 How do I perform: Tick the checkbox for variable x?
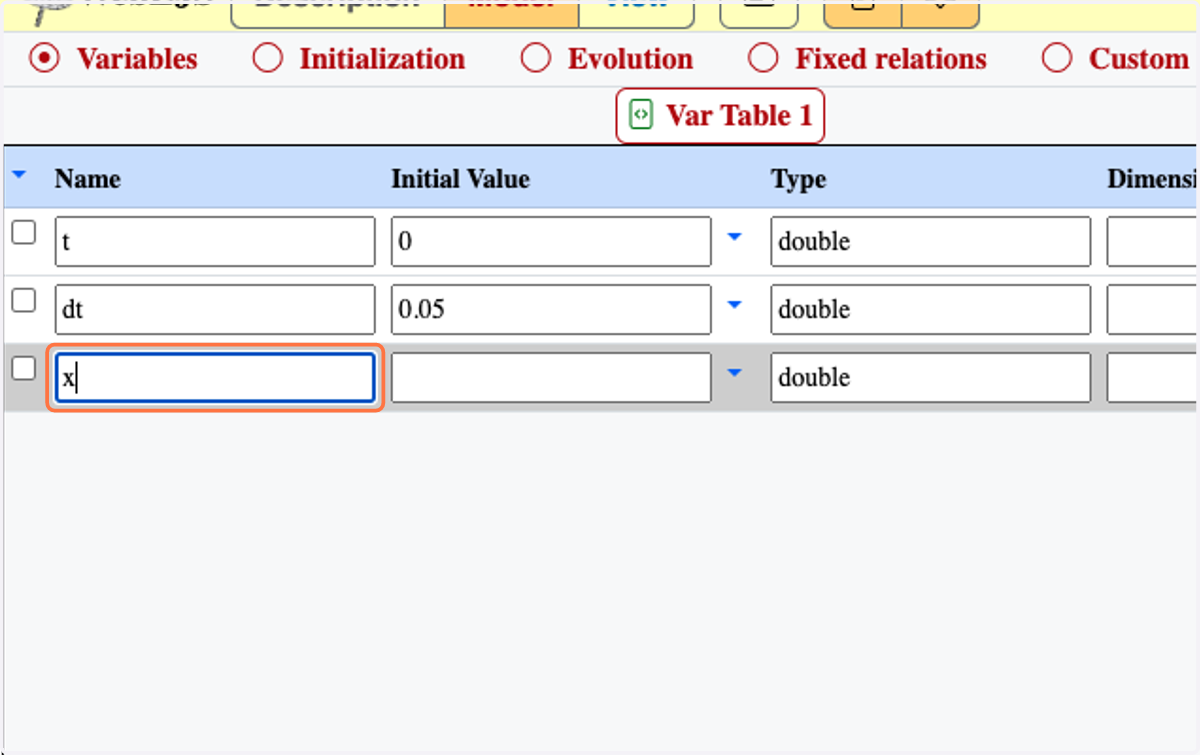click(x=23, y=369)
